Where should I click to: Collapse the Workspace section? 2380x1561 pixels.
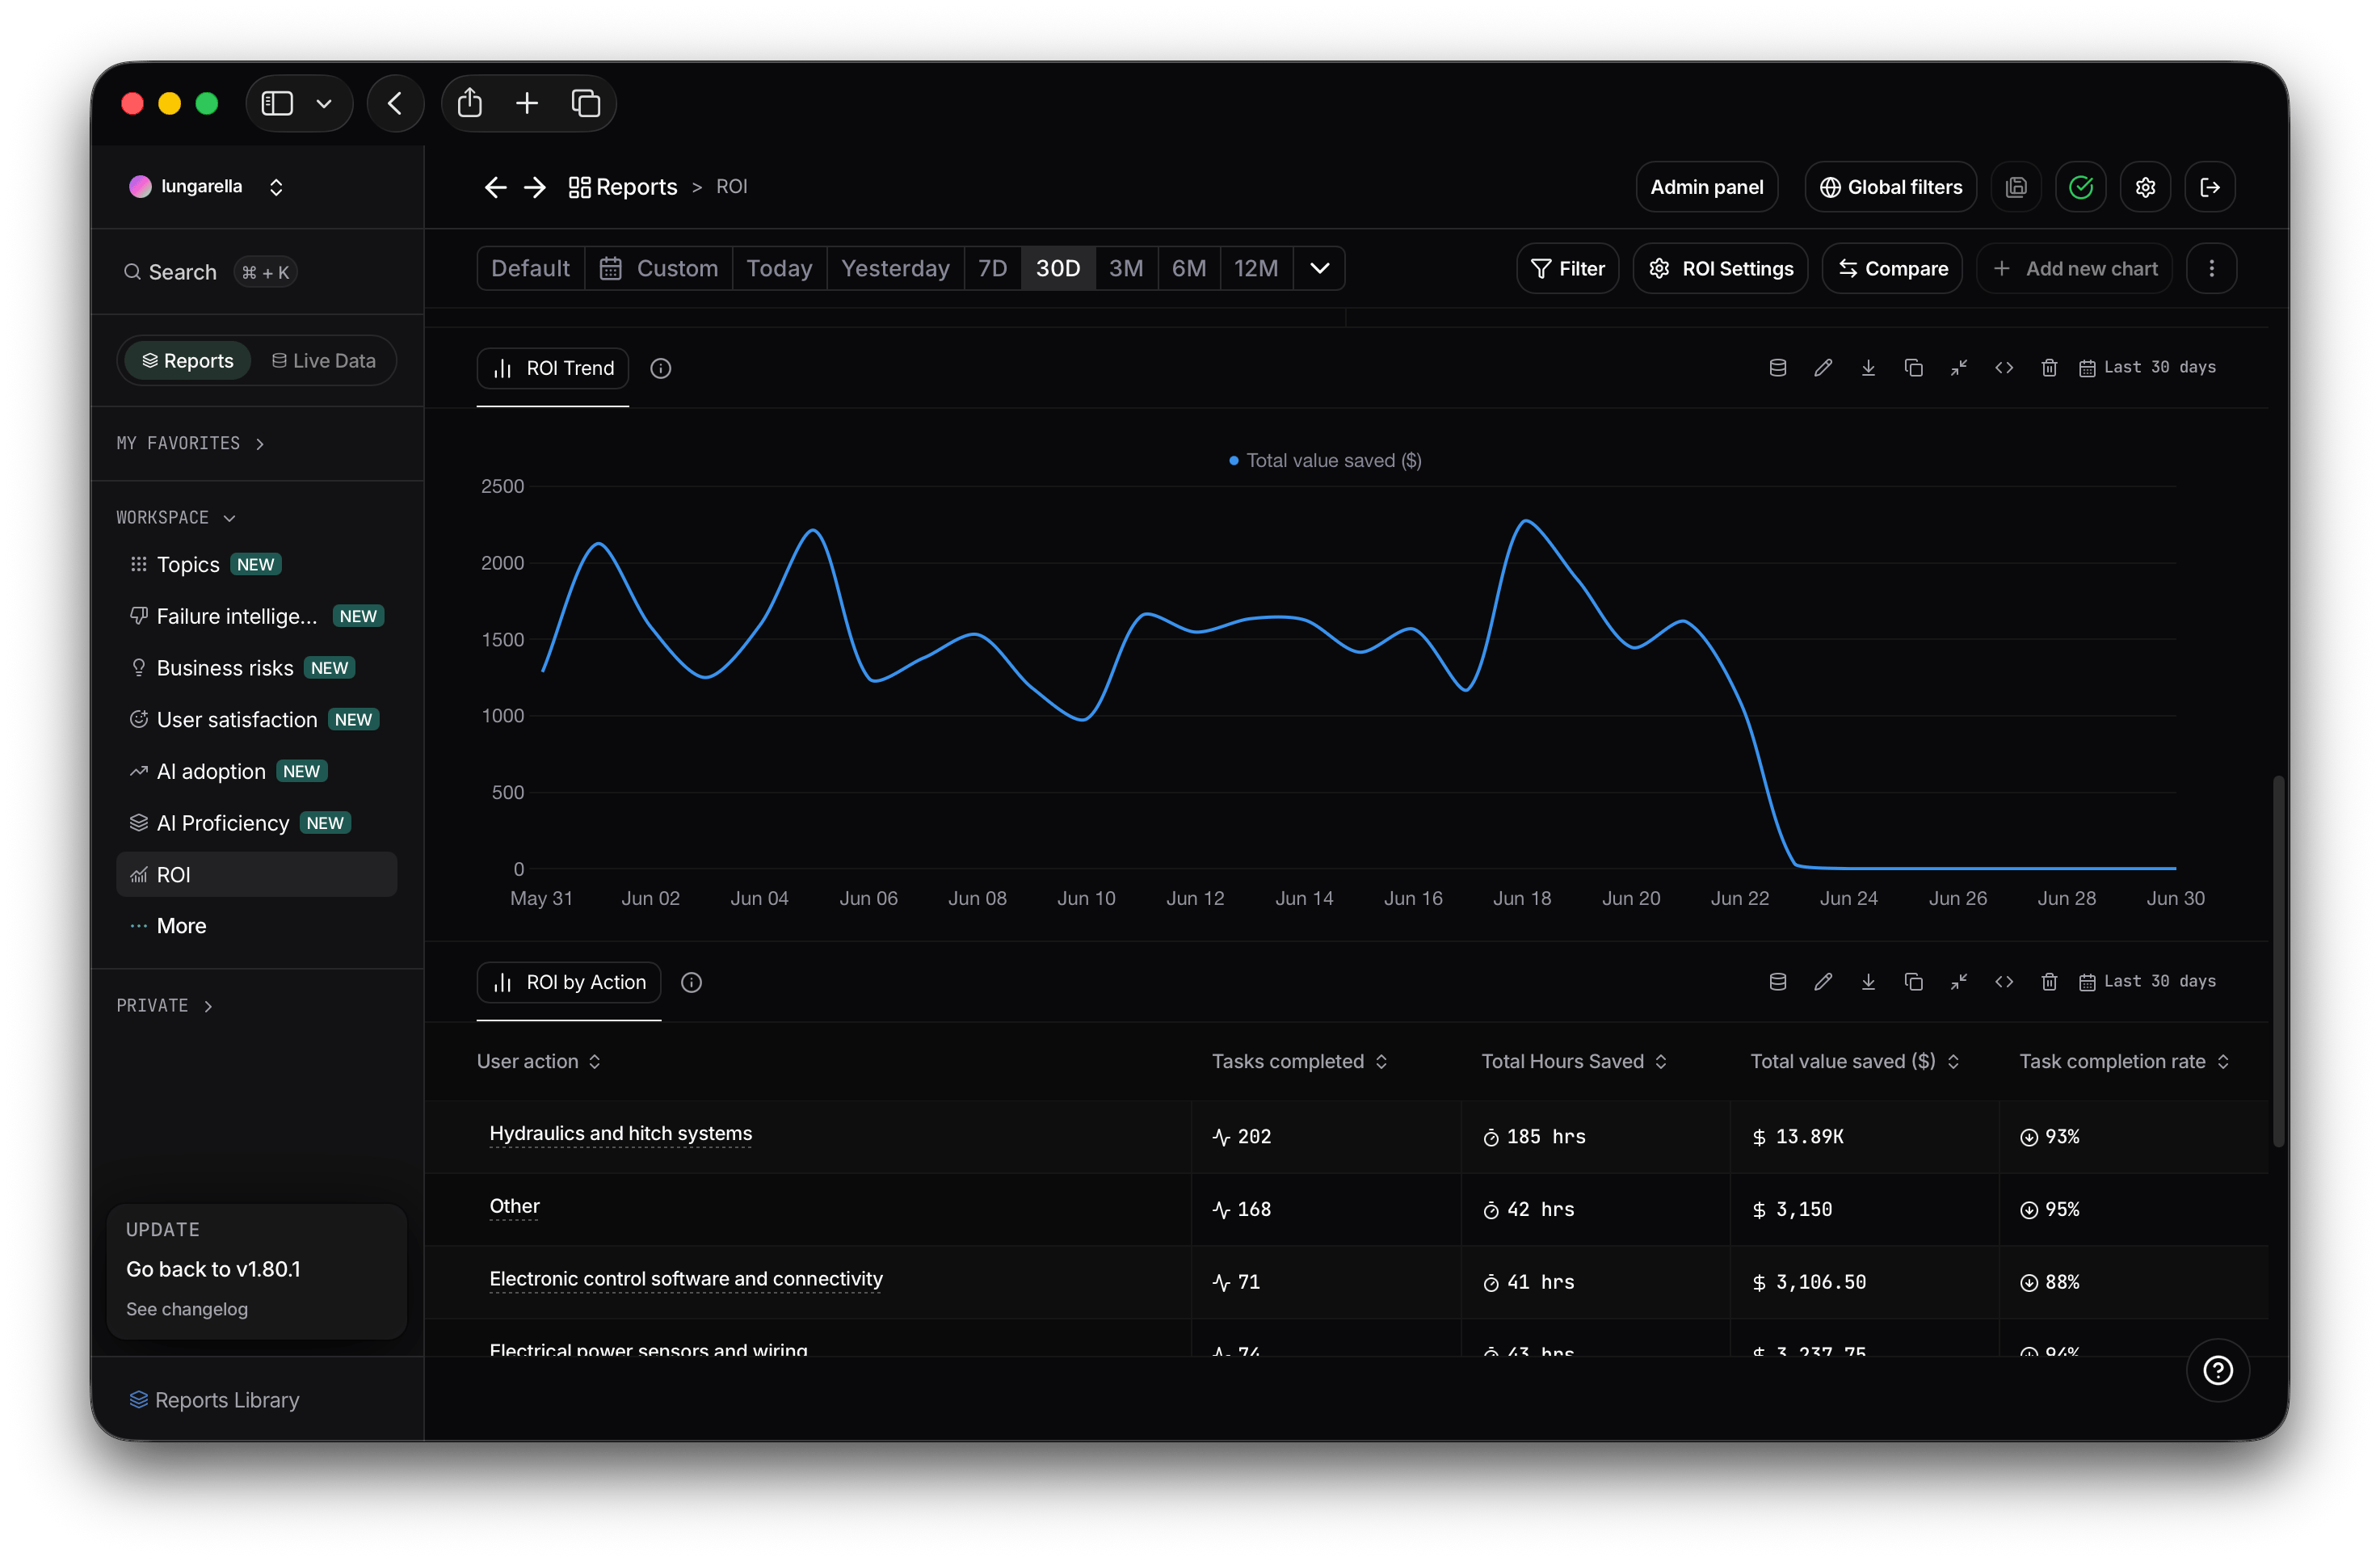coord(176,517)
